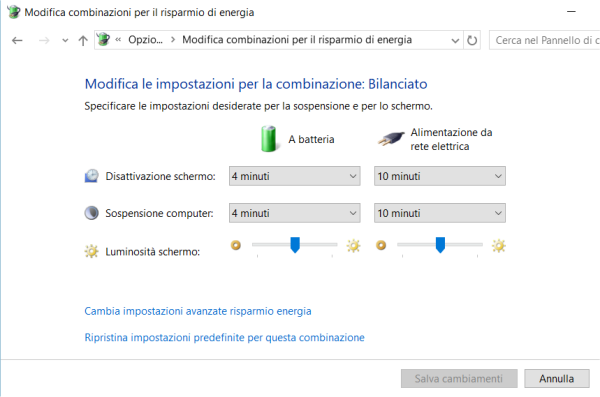Refresh the address bar view
The width and height of the screenshot is (600, 397).
472,40
